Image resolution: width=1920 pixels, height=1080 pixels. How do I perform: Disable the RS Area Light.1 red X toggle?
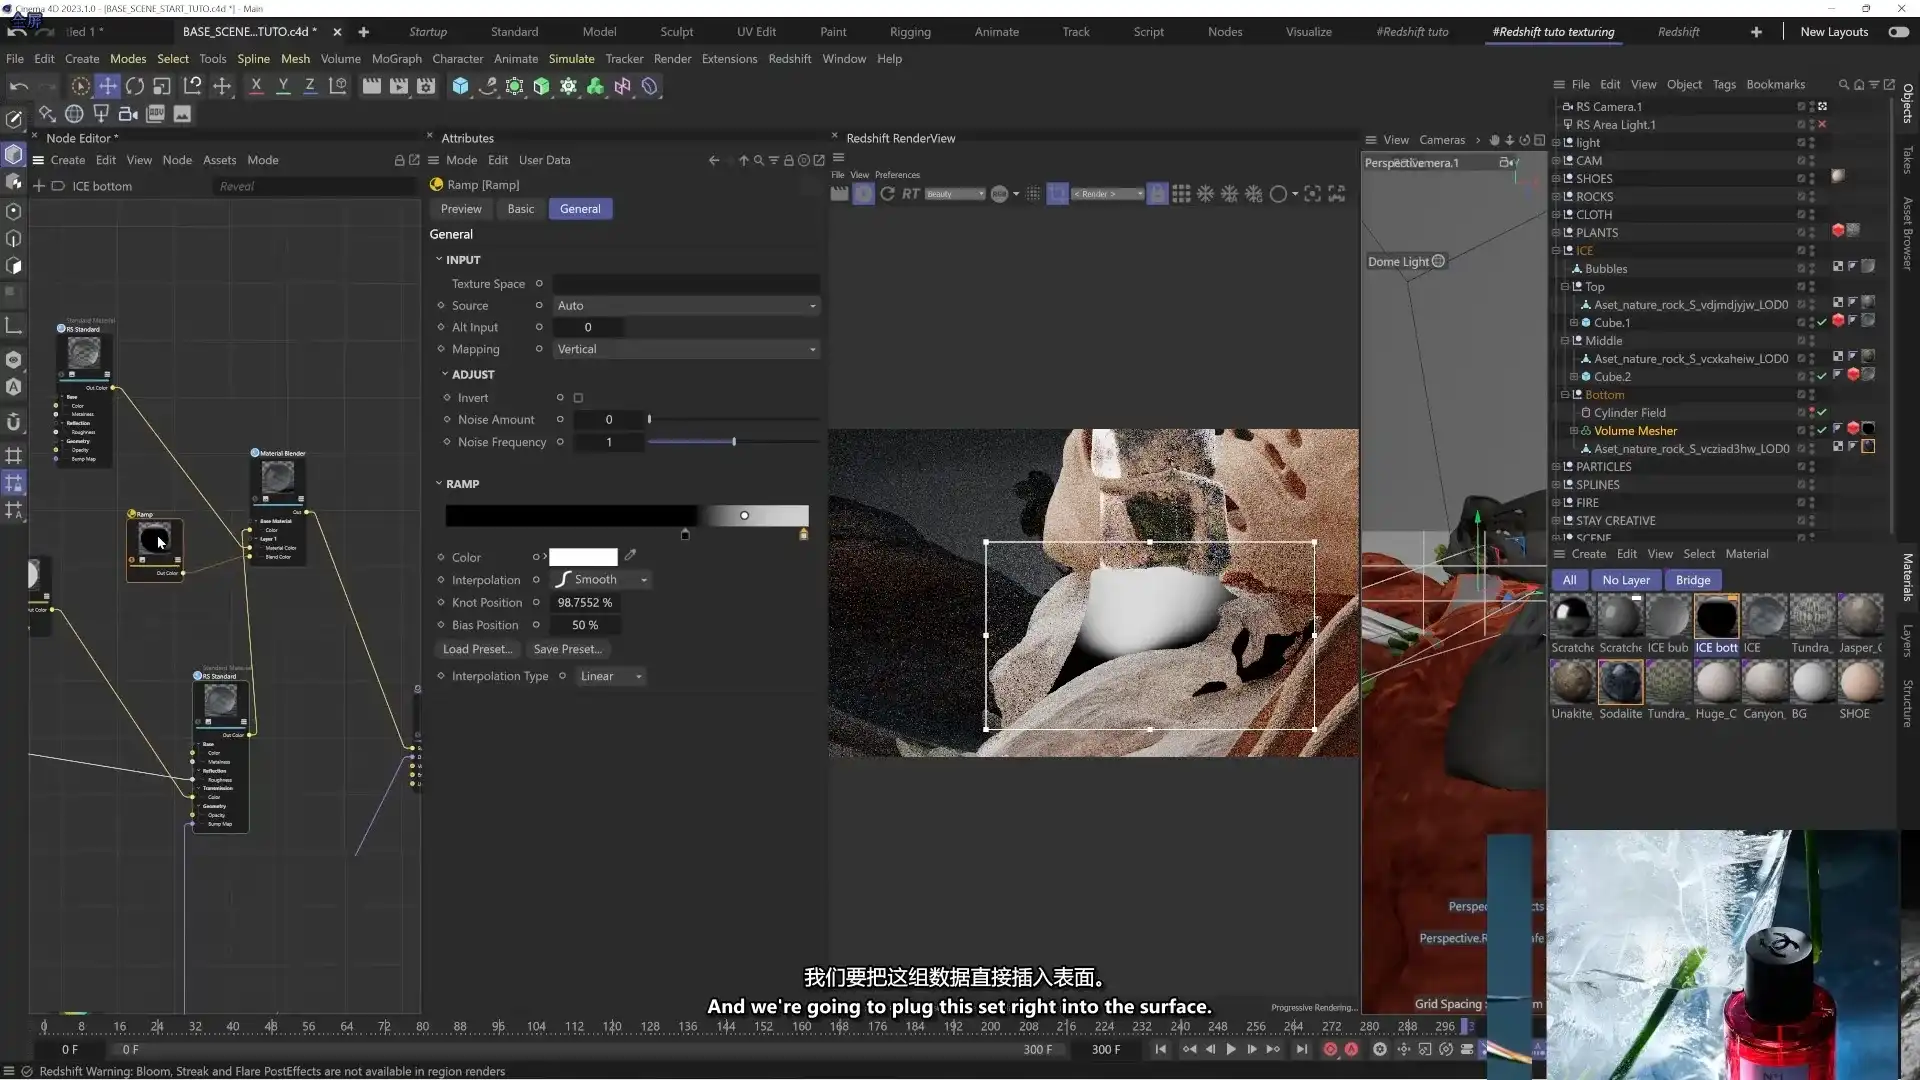tap(1822, 124)
